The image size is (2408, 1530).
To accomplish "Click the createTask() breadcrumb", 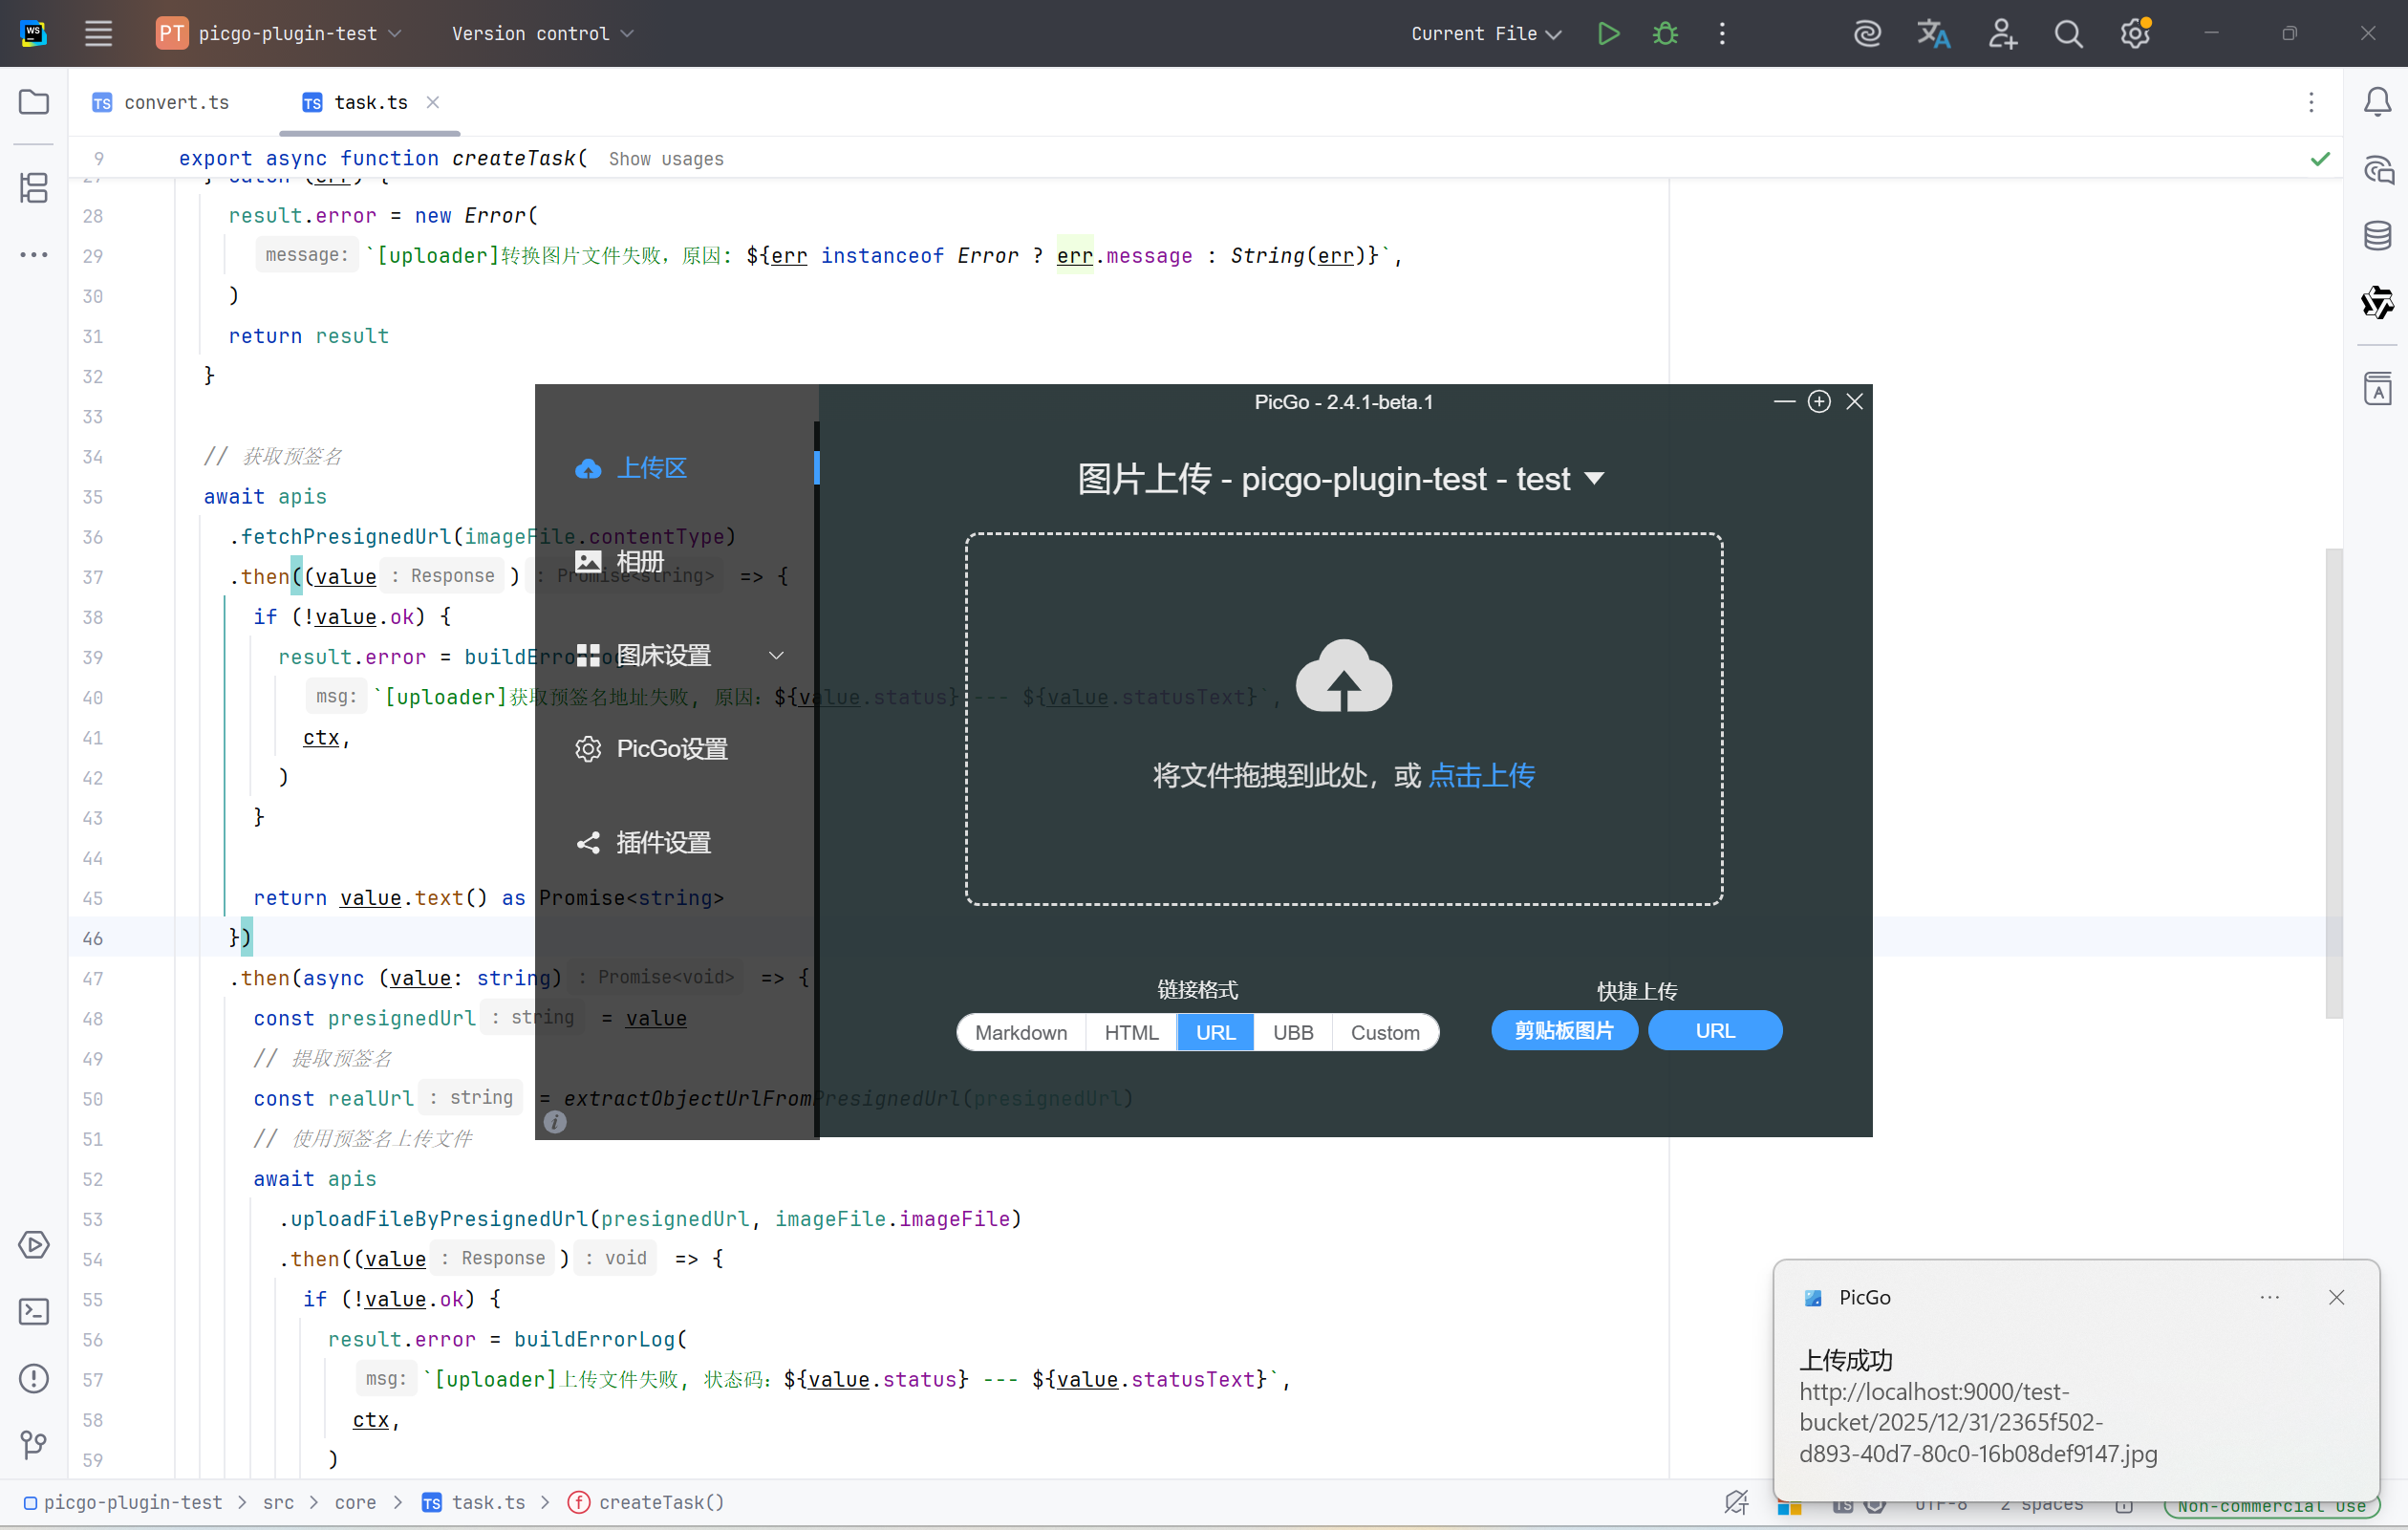I will tap(646, 1502).
